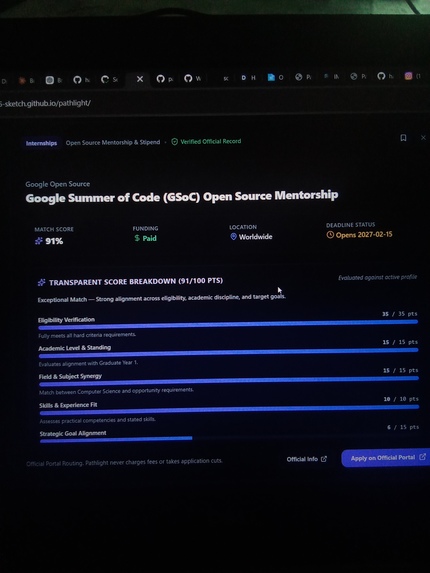The width and height of the screenshot is (430, 573).
Task: Click the '6 / 15 pts' score
Action: pos(403,427)
